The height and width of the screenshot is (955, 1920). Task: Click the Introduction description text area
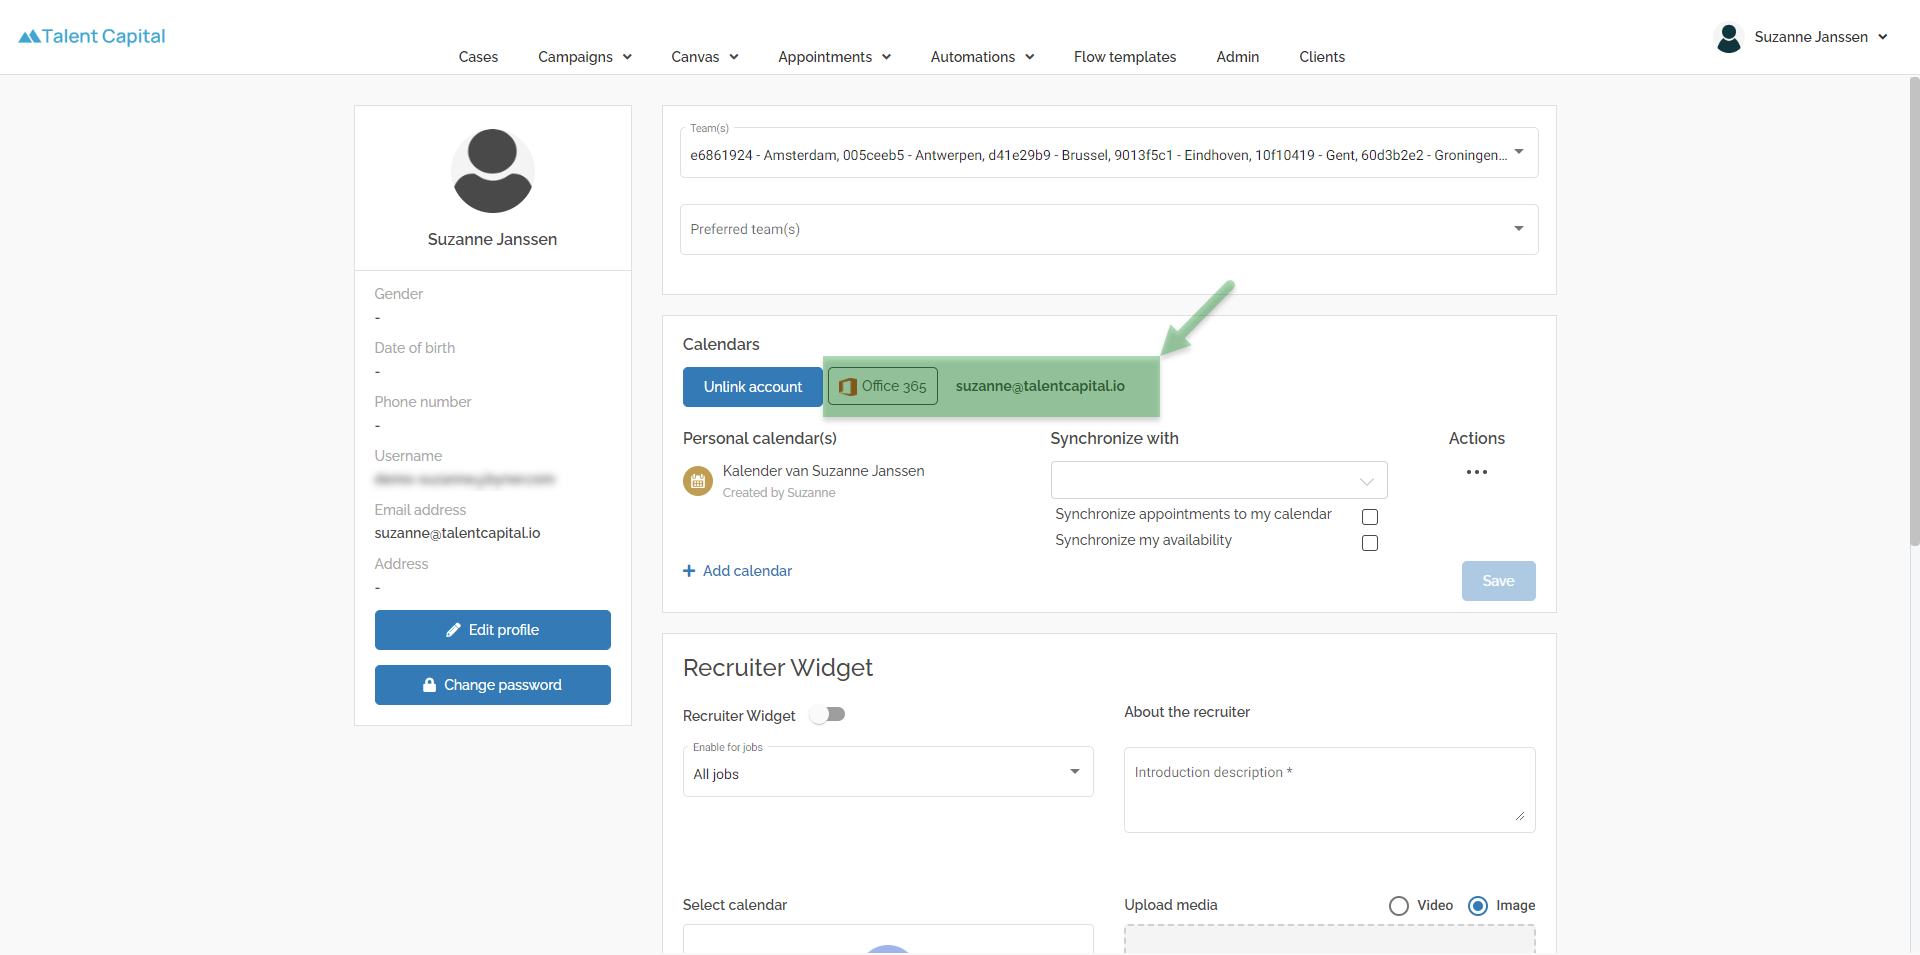click(1330, 790)
